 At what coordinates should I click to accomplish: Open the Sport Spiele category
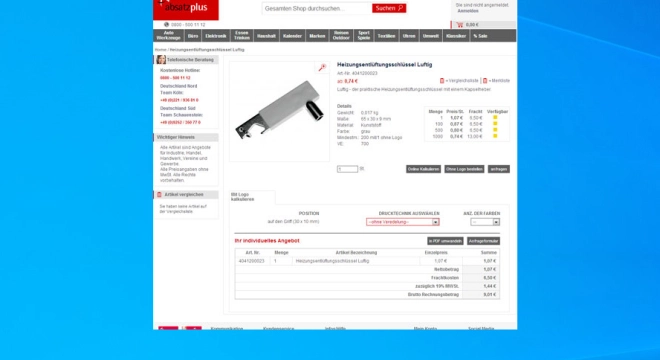364,36
